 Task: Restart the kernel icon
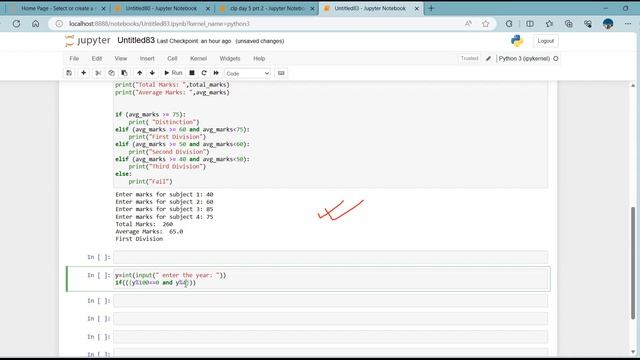[x=204, y=73]
